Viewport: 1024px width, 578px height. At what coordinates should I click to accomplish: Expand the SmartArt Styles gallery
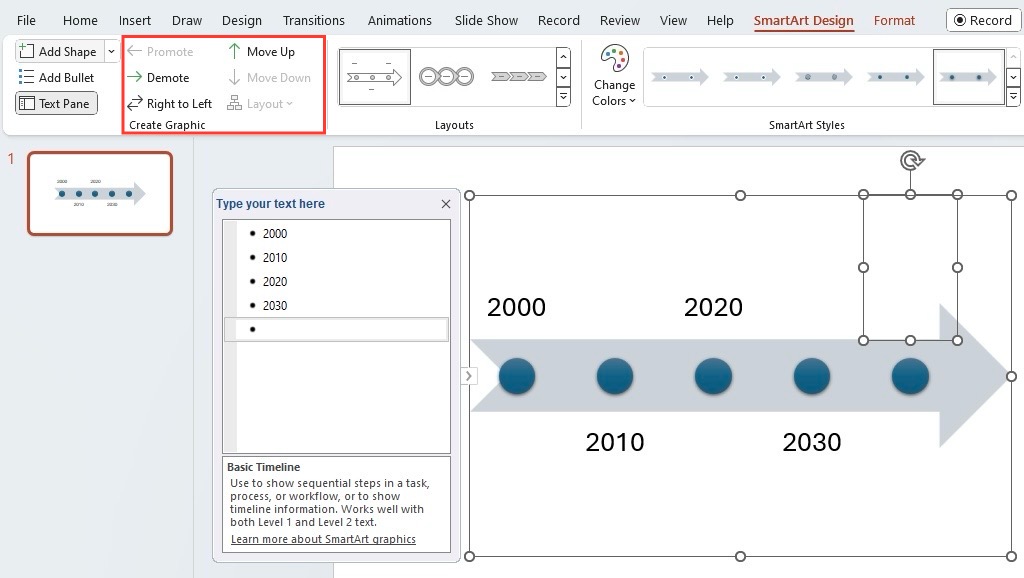[1013, 97]
